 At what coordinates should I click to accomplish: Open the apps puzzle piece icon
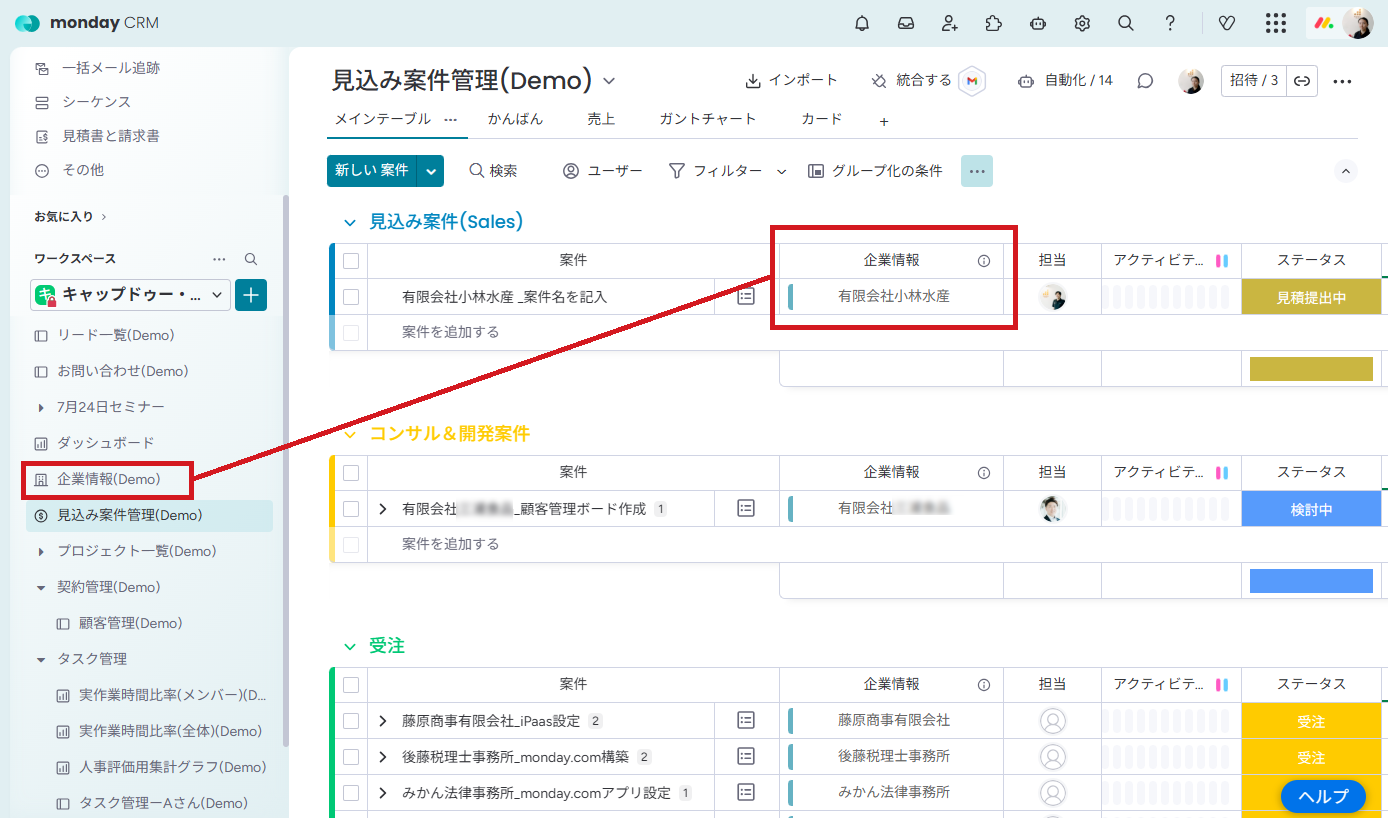994,23
